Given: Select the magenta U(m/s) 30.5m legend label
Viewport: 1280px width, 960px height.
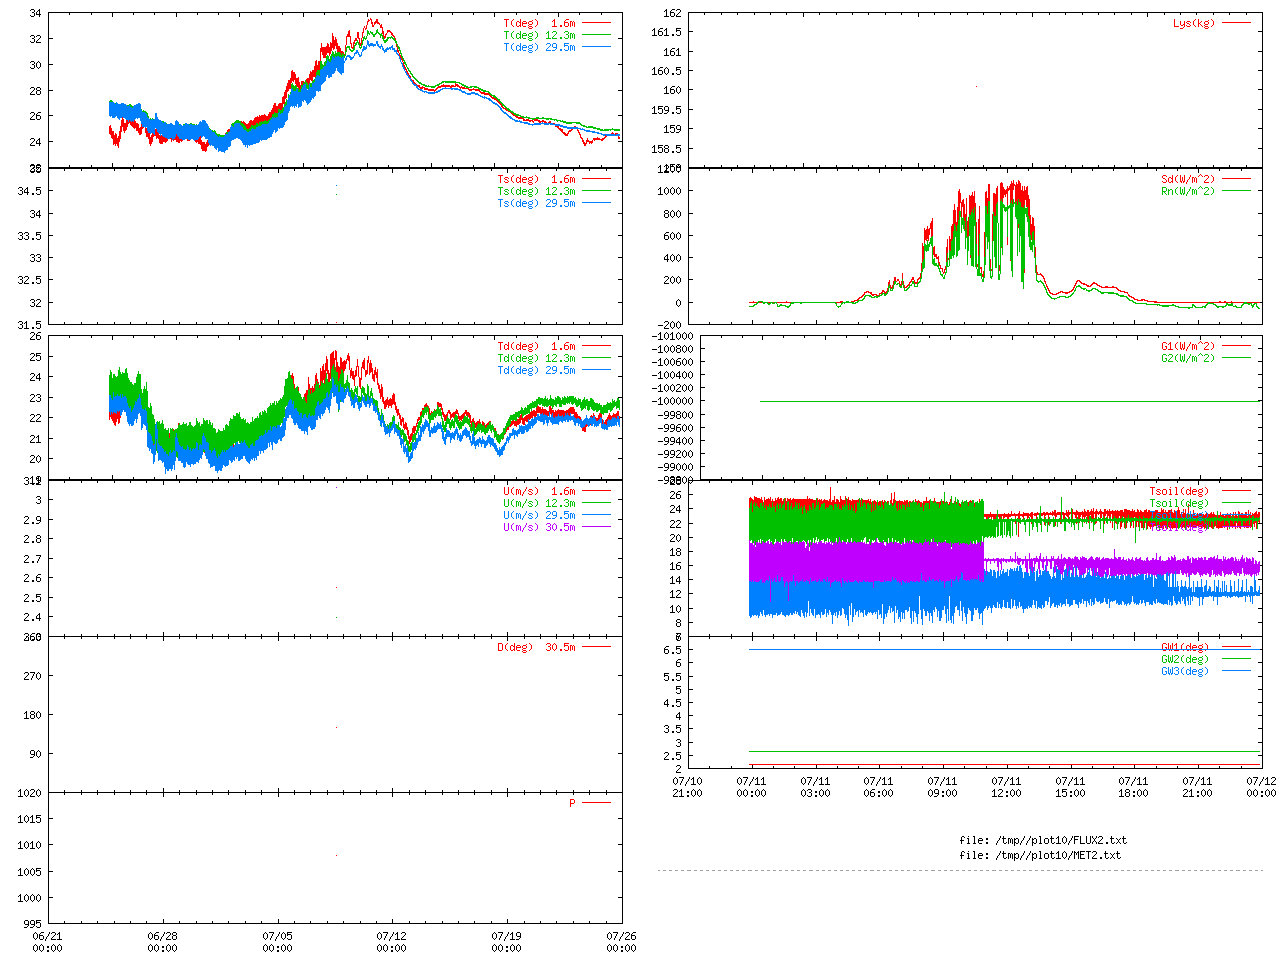Looking at the screenshot, I should pos(540,527).
